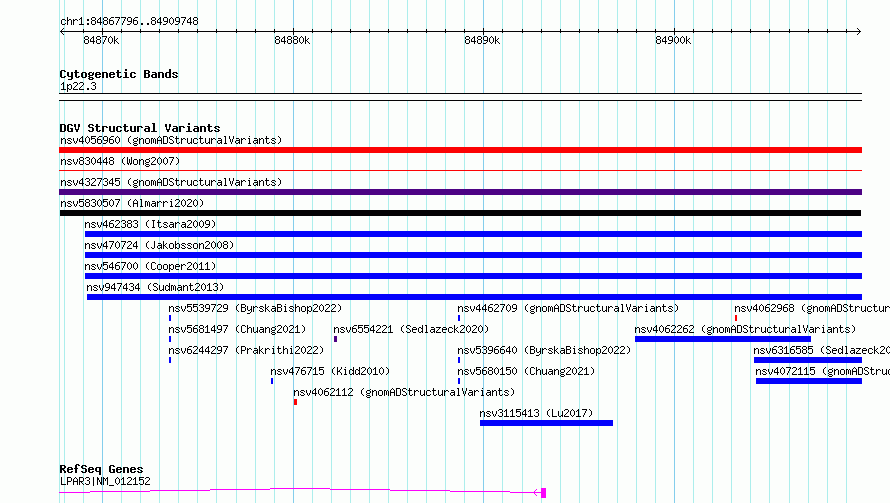Open the RefSeq Genes track heading
The image size is (890, 503).
click(x=101, y=469)
